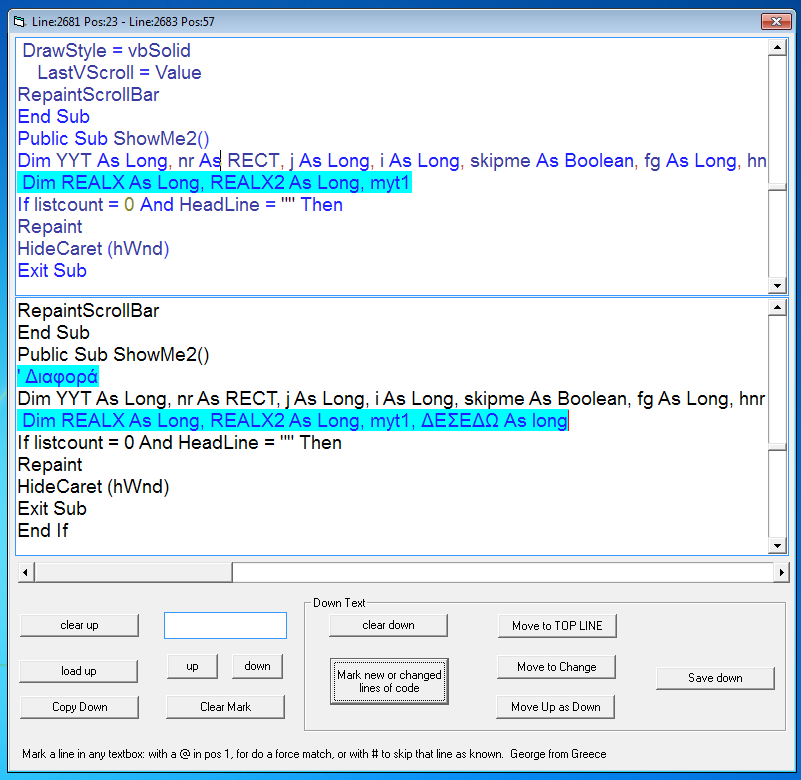Click highlighted 'Dim REALX' line in top pane
The height and width of the screenshot is (780, 801).
coord(215,182)
